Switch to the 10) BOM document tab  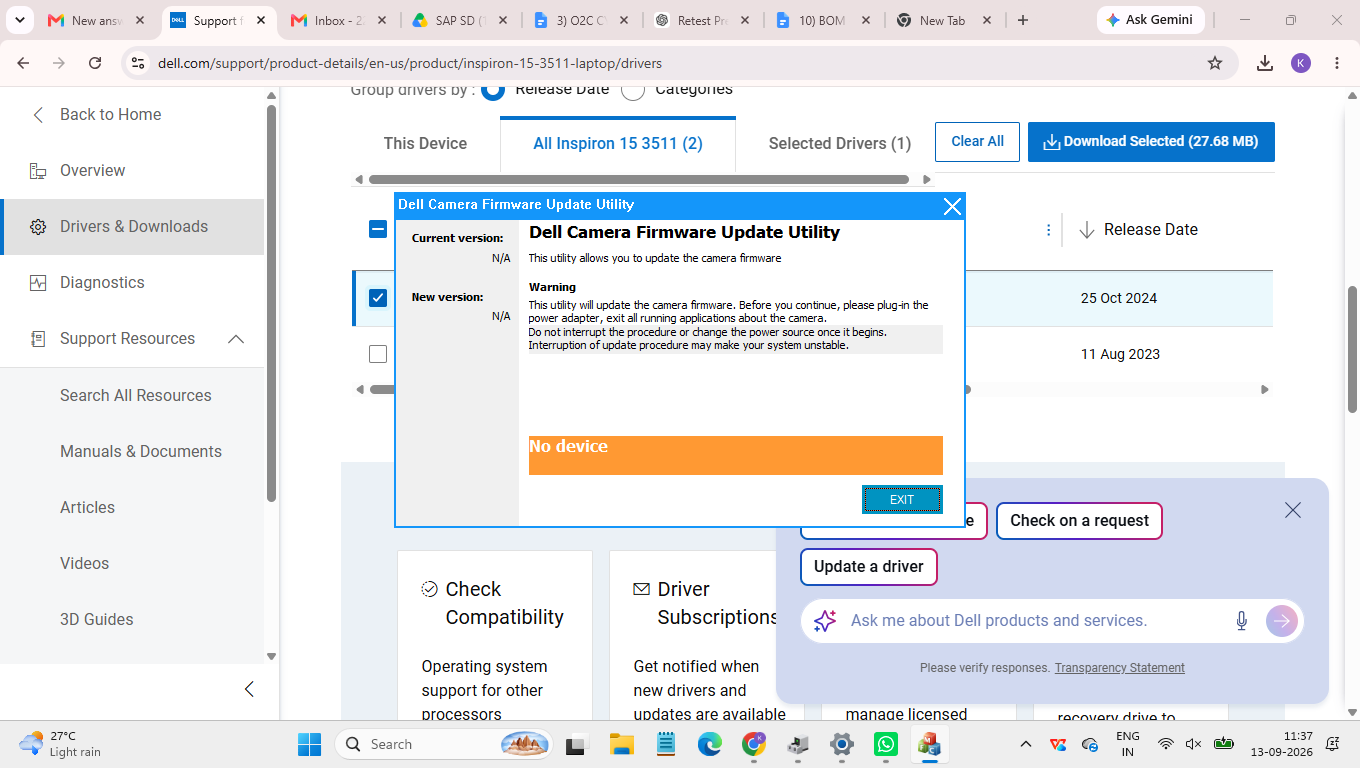tap(824, 20)
